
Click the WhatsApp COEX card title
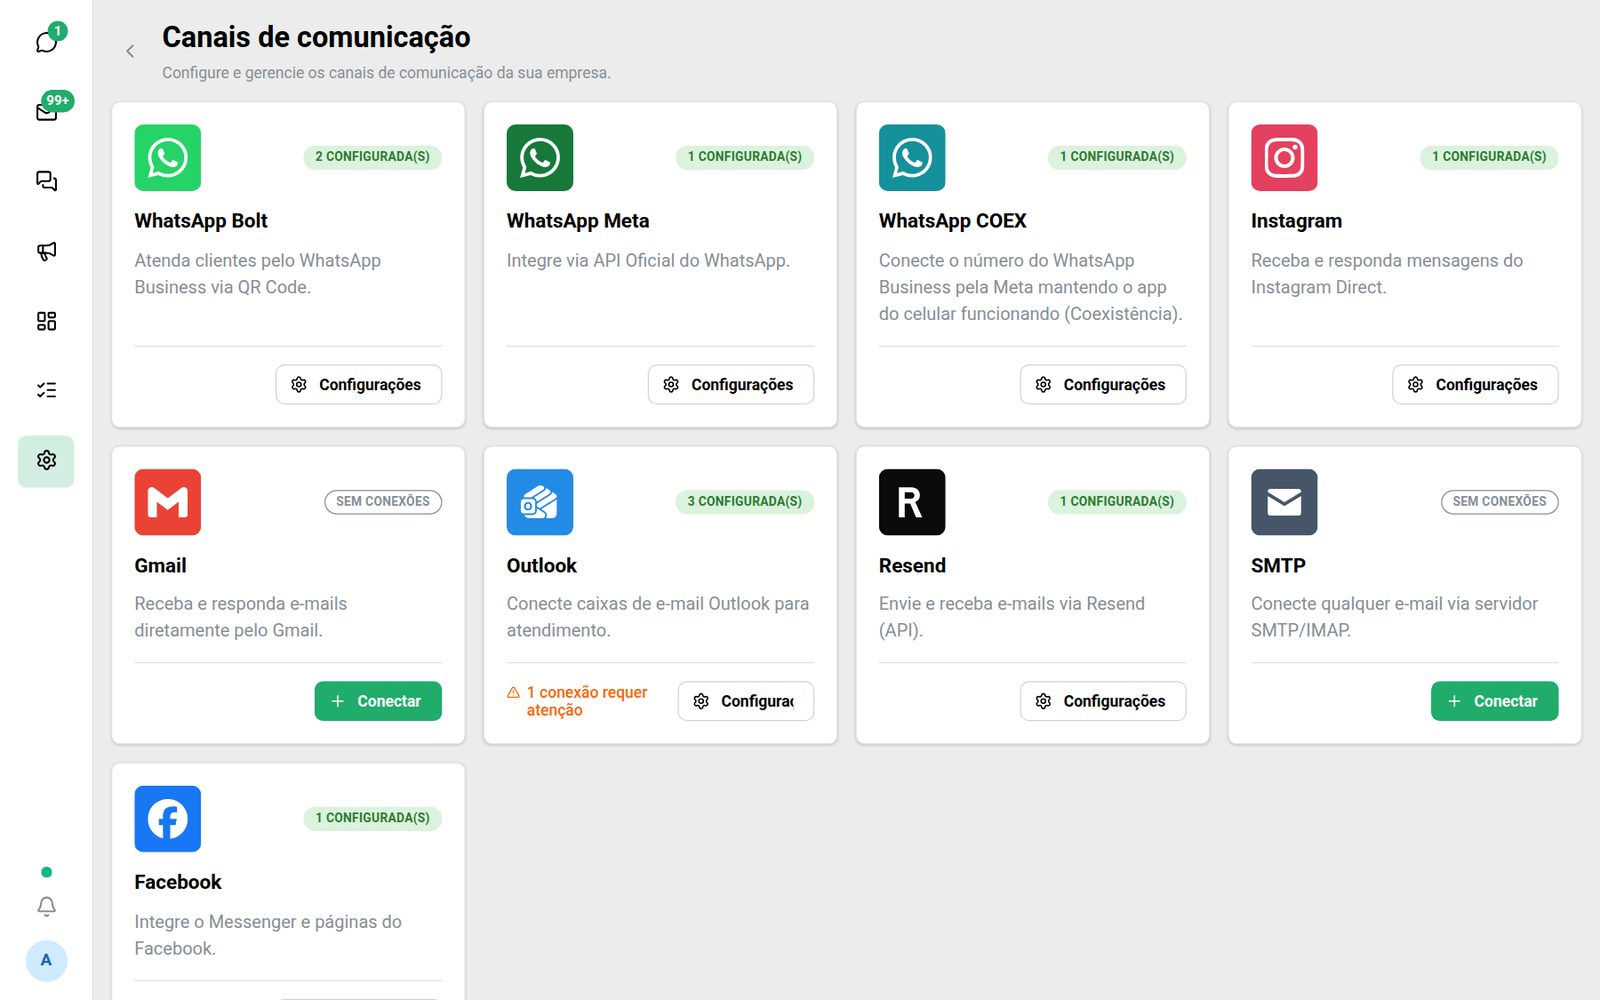tap(952, 221)
